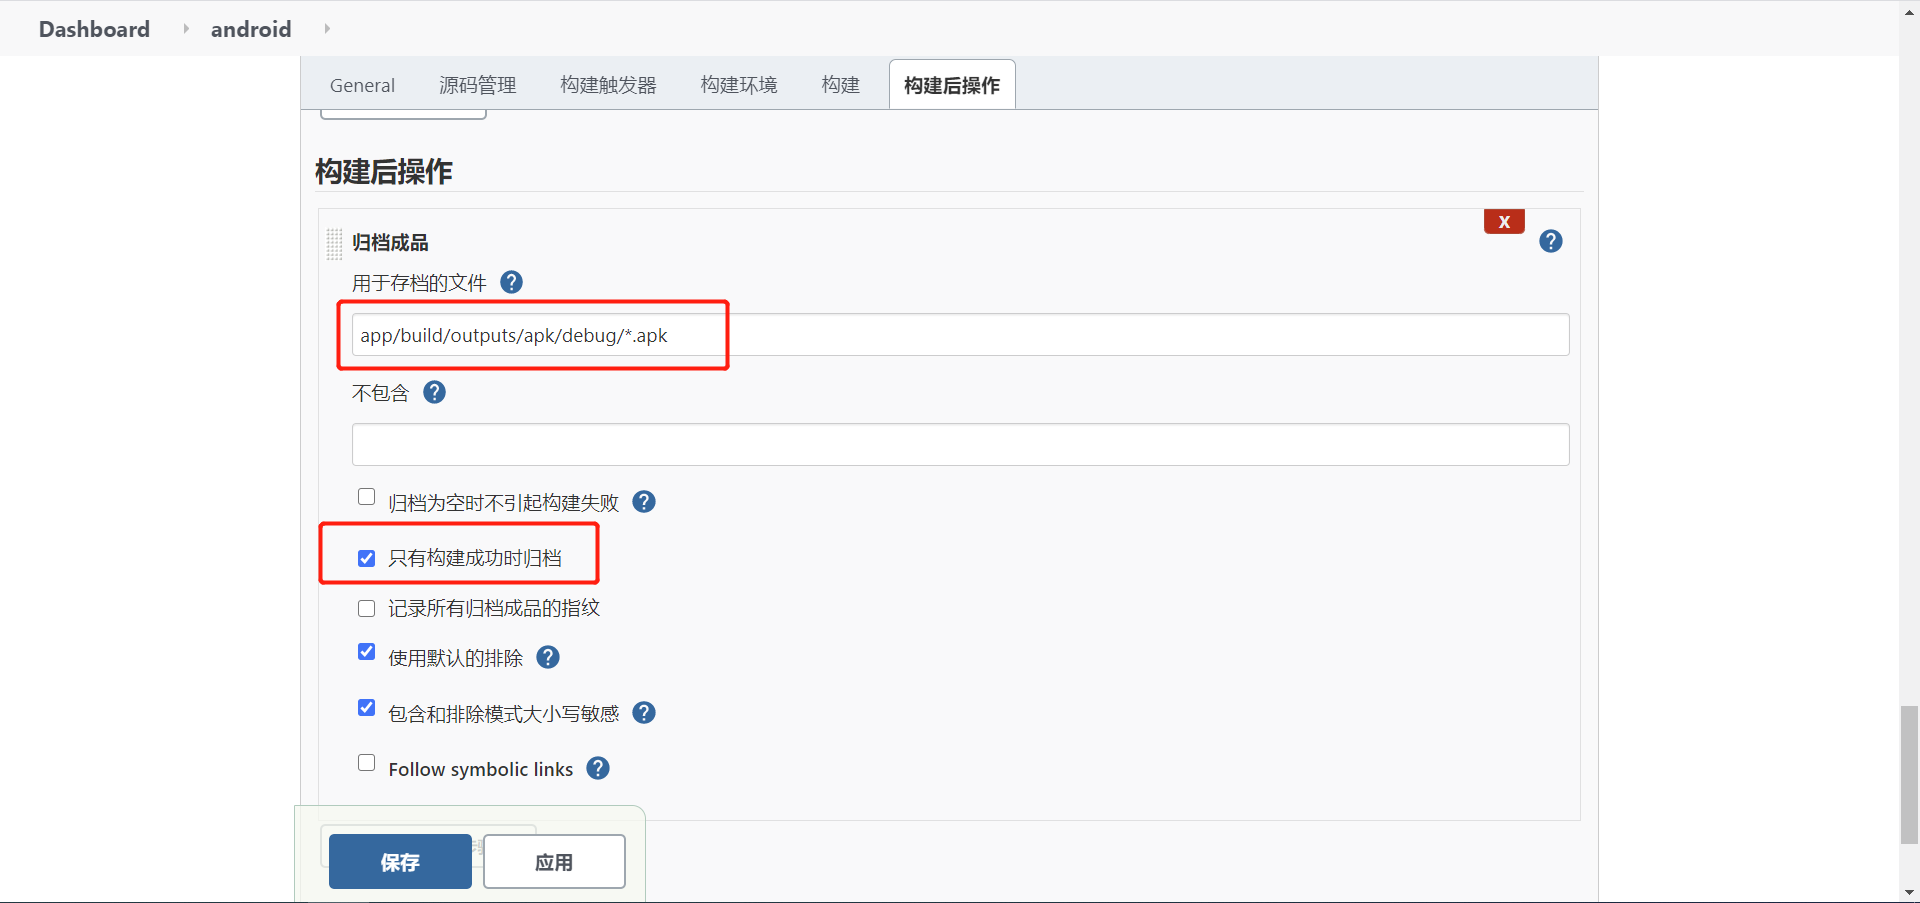Image resolution: width=1920 pixels, height=903 pixels.
Task: Open help for 不包含 field
Action: click(434, 392)
